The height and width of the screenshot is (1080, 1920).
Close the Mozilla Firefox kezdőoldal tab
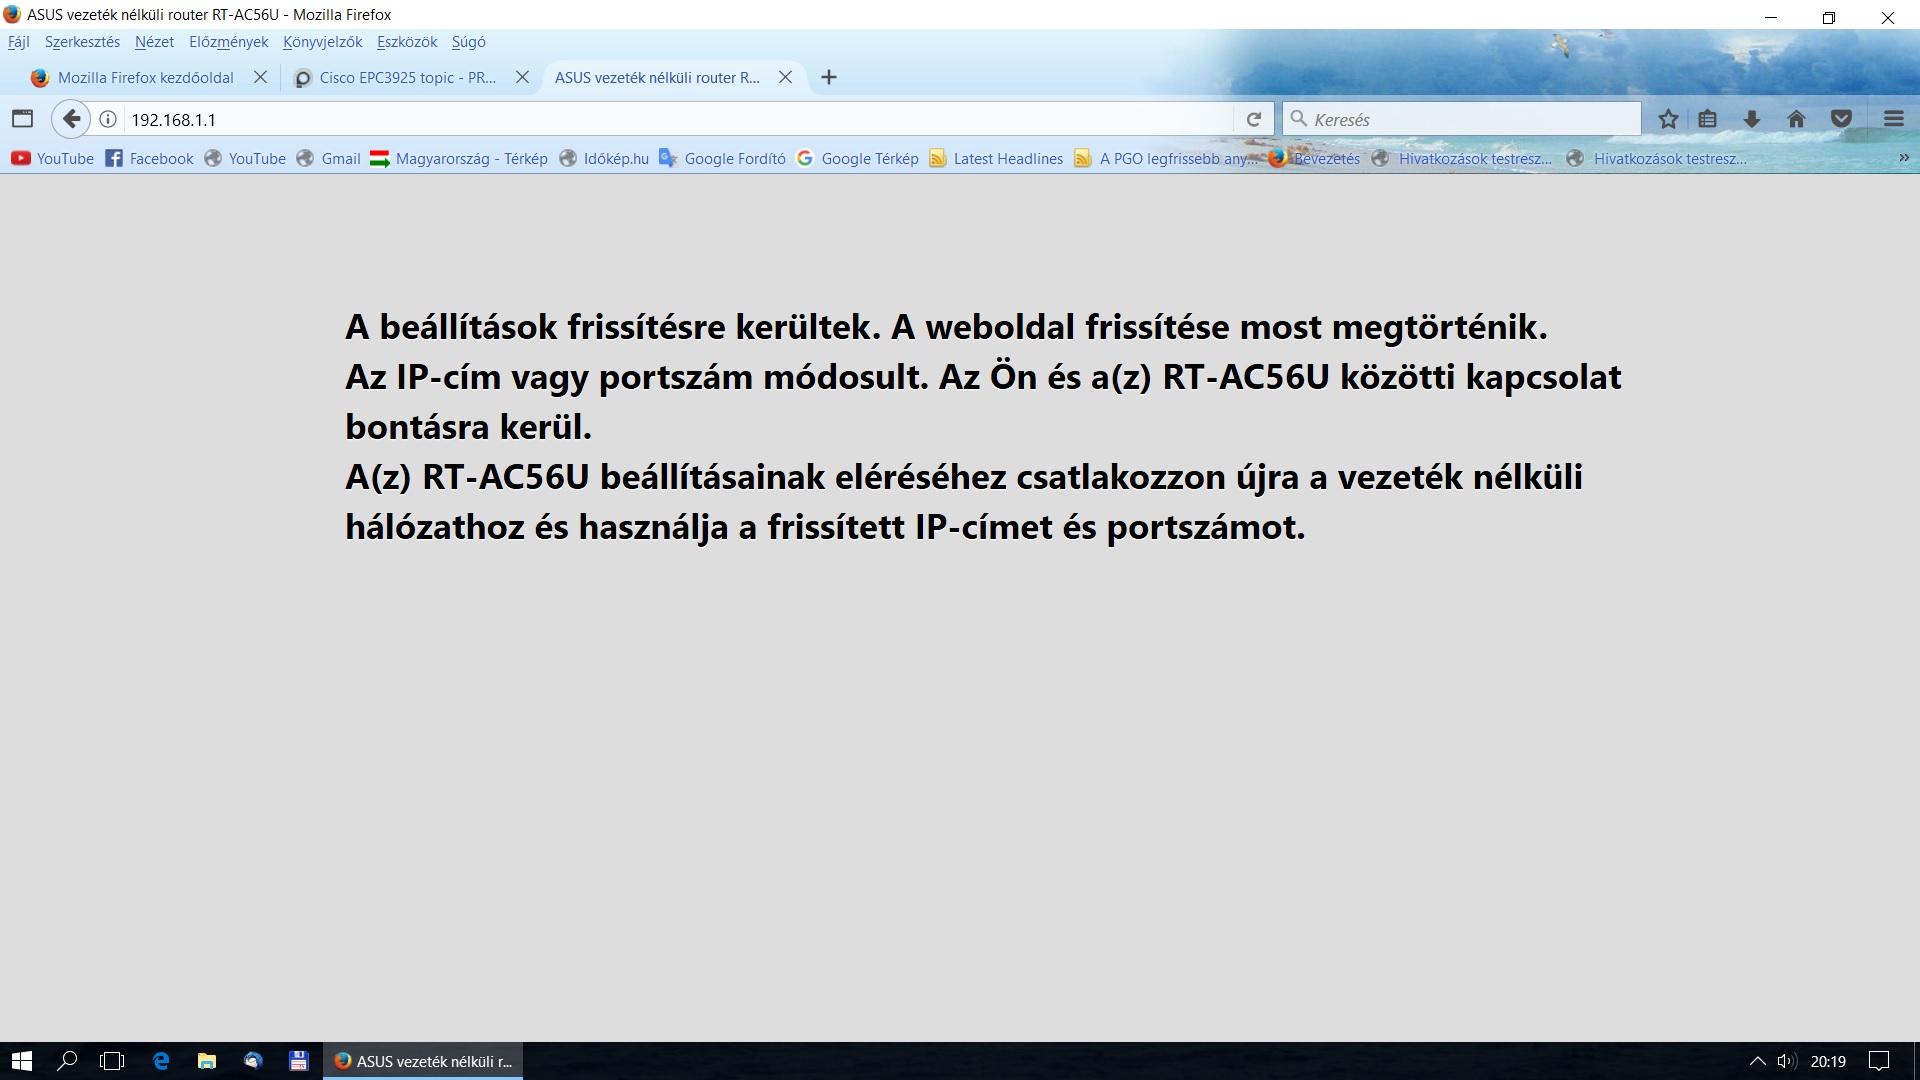coord(260,77)
